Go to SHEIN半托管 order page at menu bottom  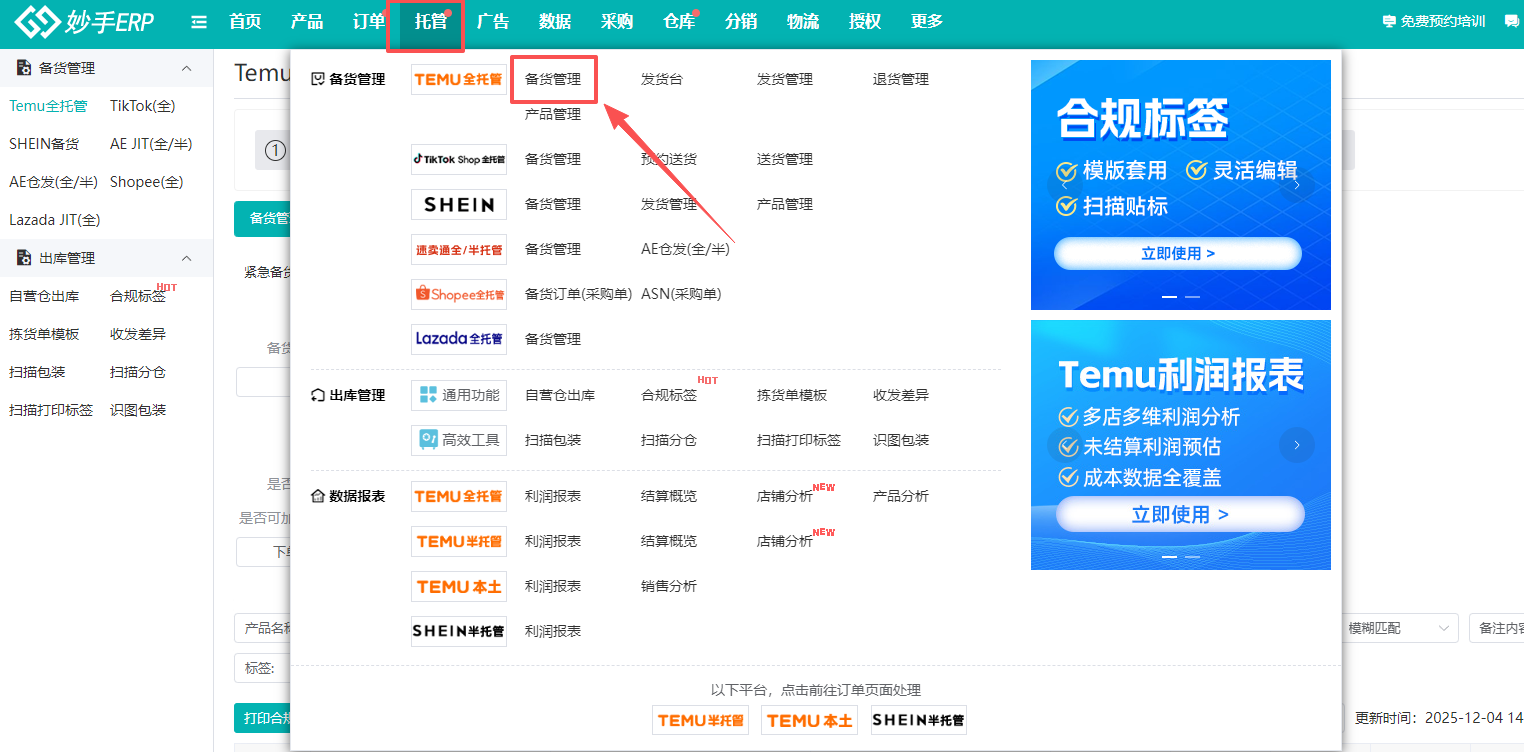tap(919, 720)
